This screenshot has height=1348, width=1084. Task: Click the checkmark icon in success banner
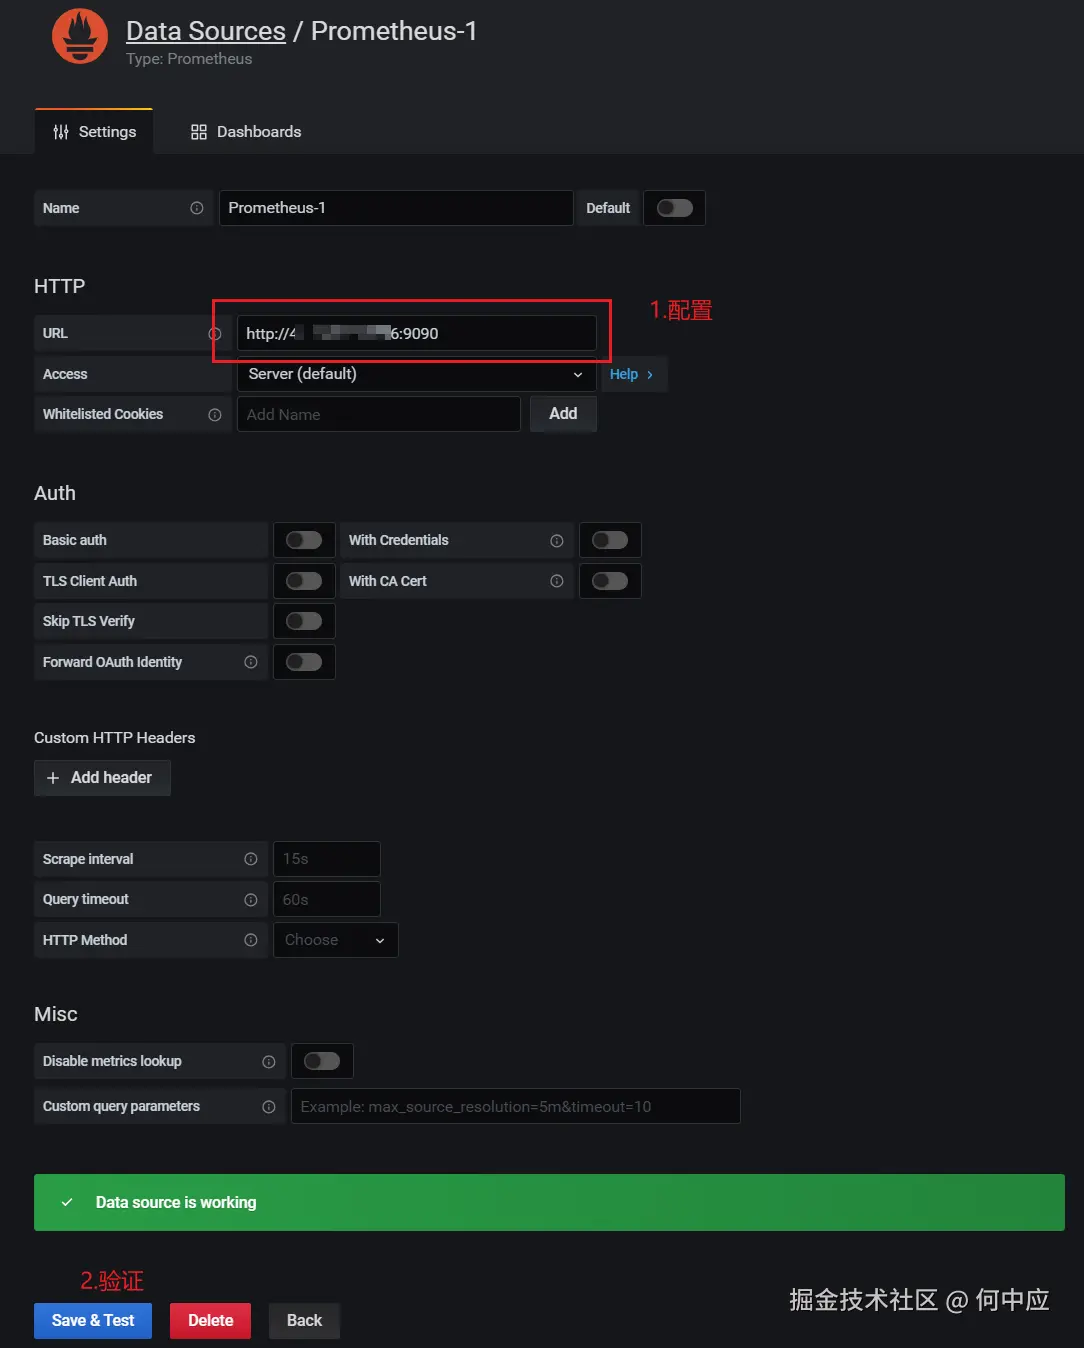pos(67,1202)
